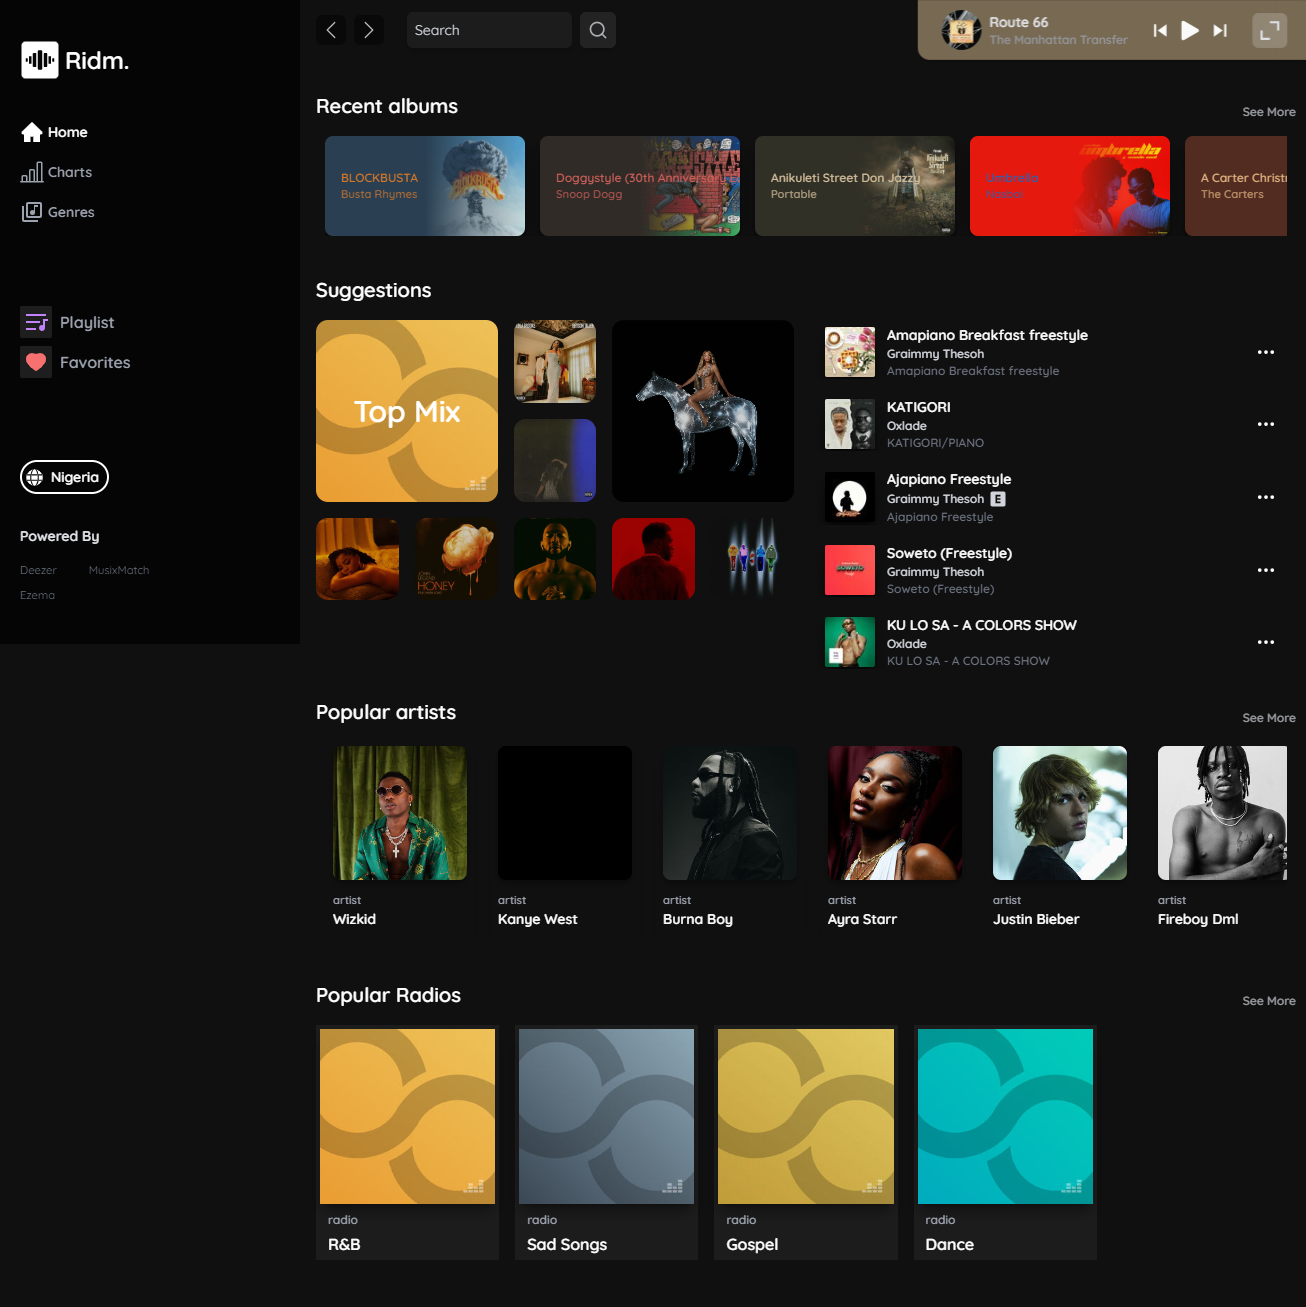The image size is (1306, 1307).
Task: Open options for Soweto (Freestyle)
Action: pos(1266,570)
